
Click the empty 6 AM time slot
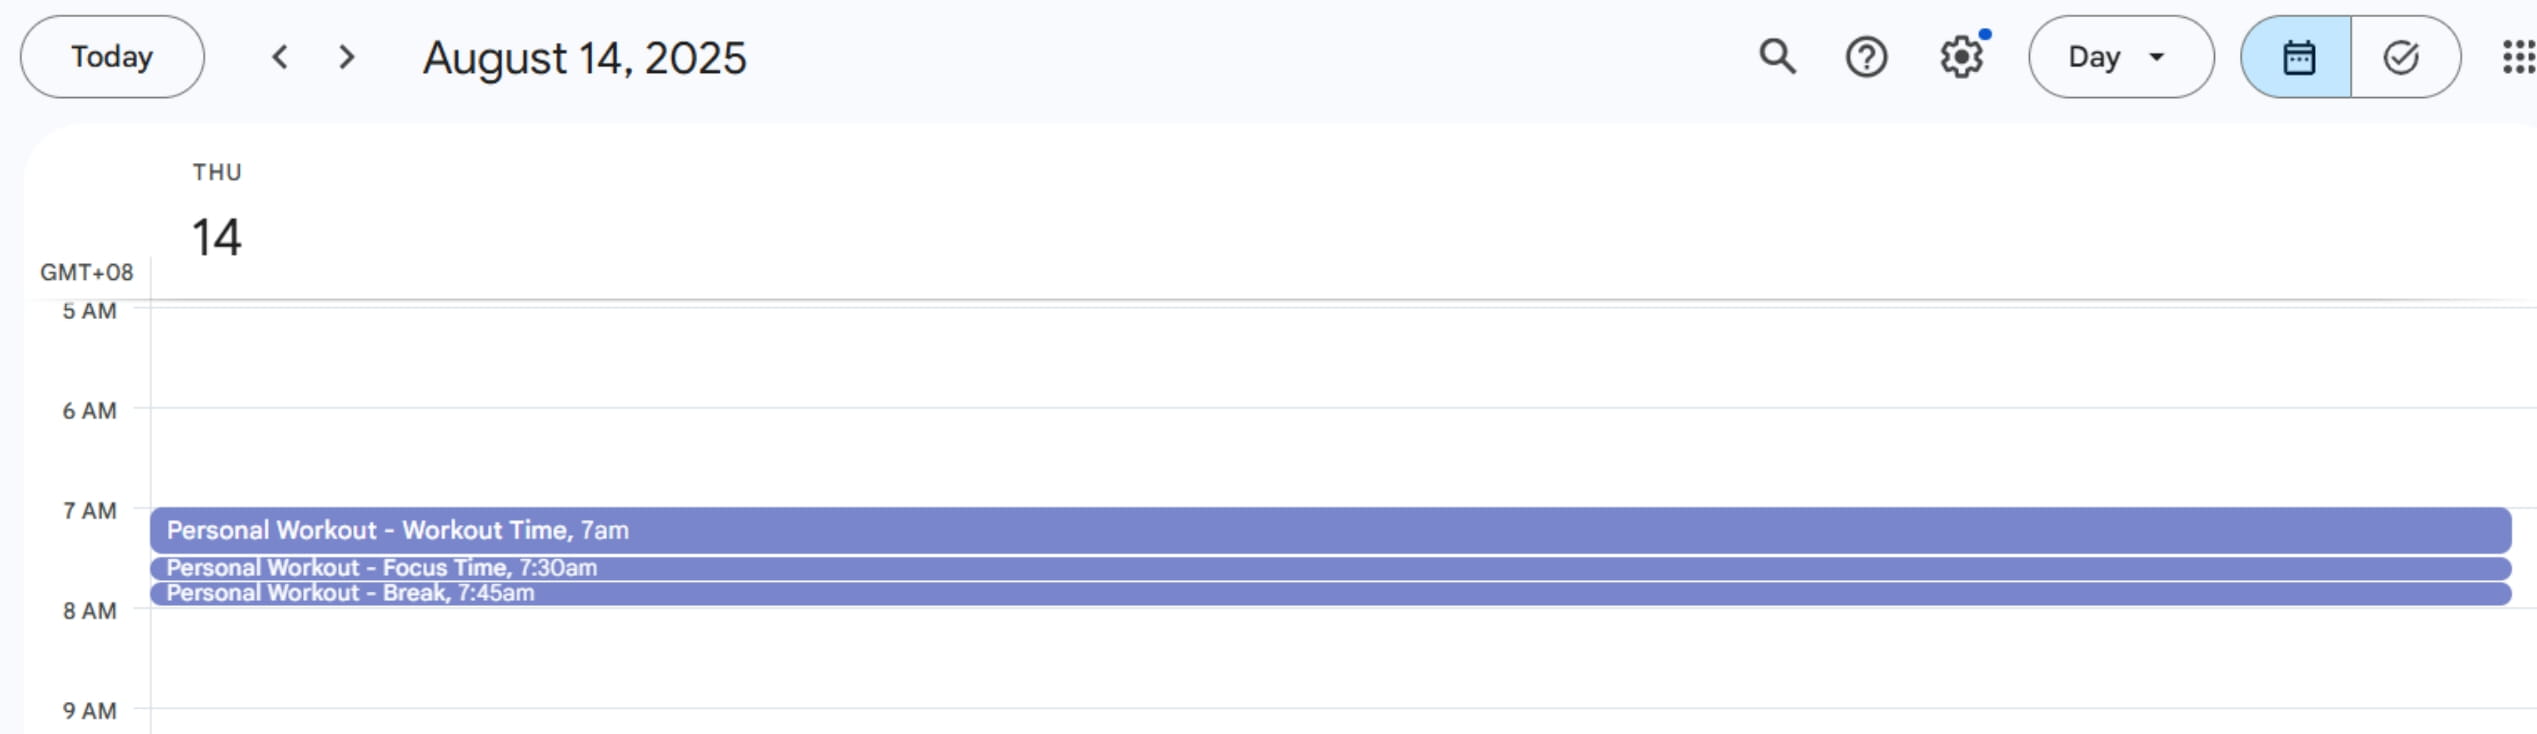[1330, 457]
